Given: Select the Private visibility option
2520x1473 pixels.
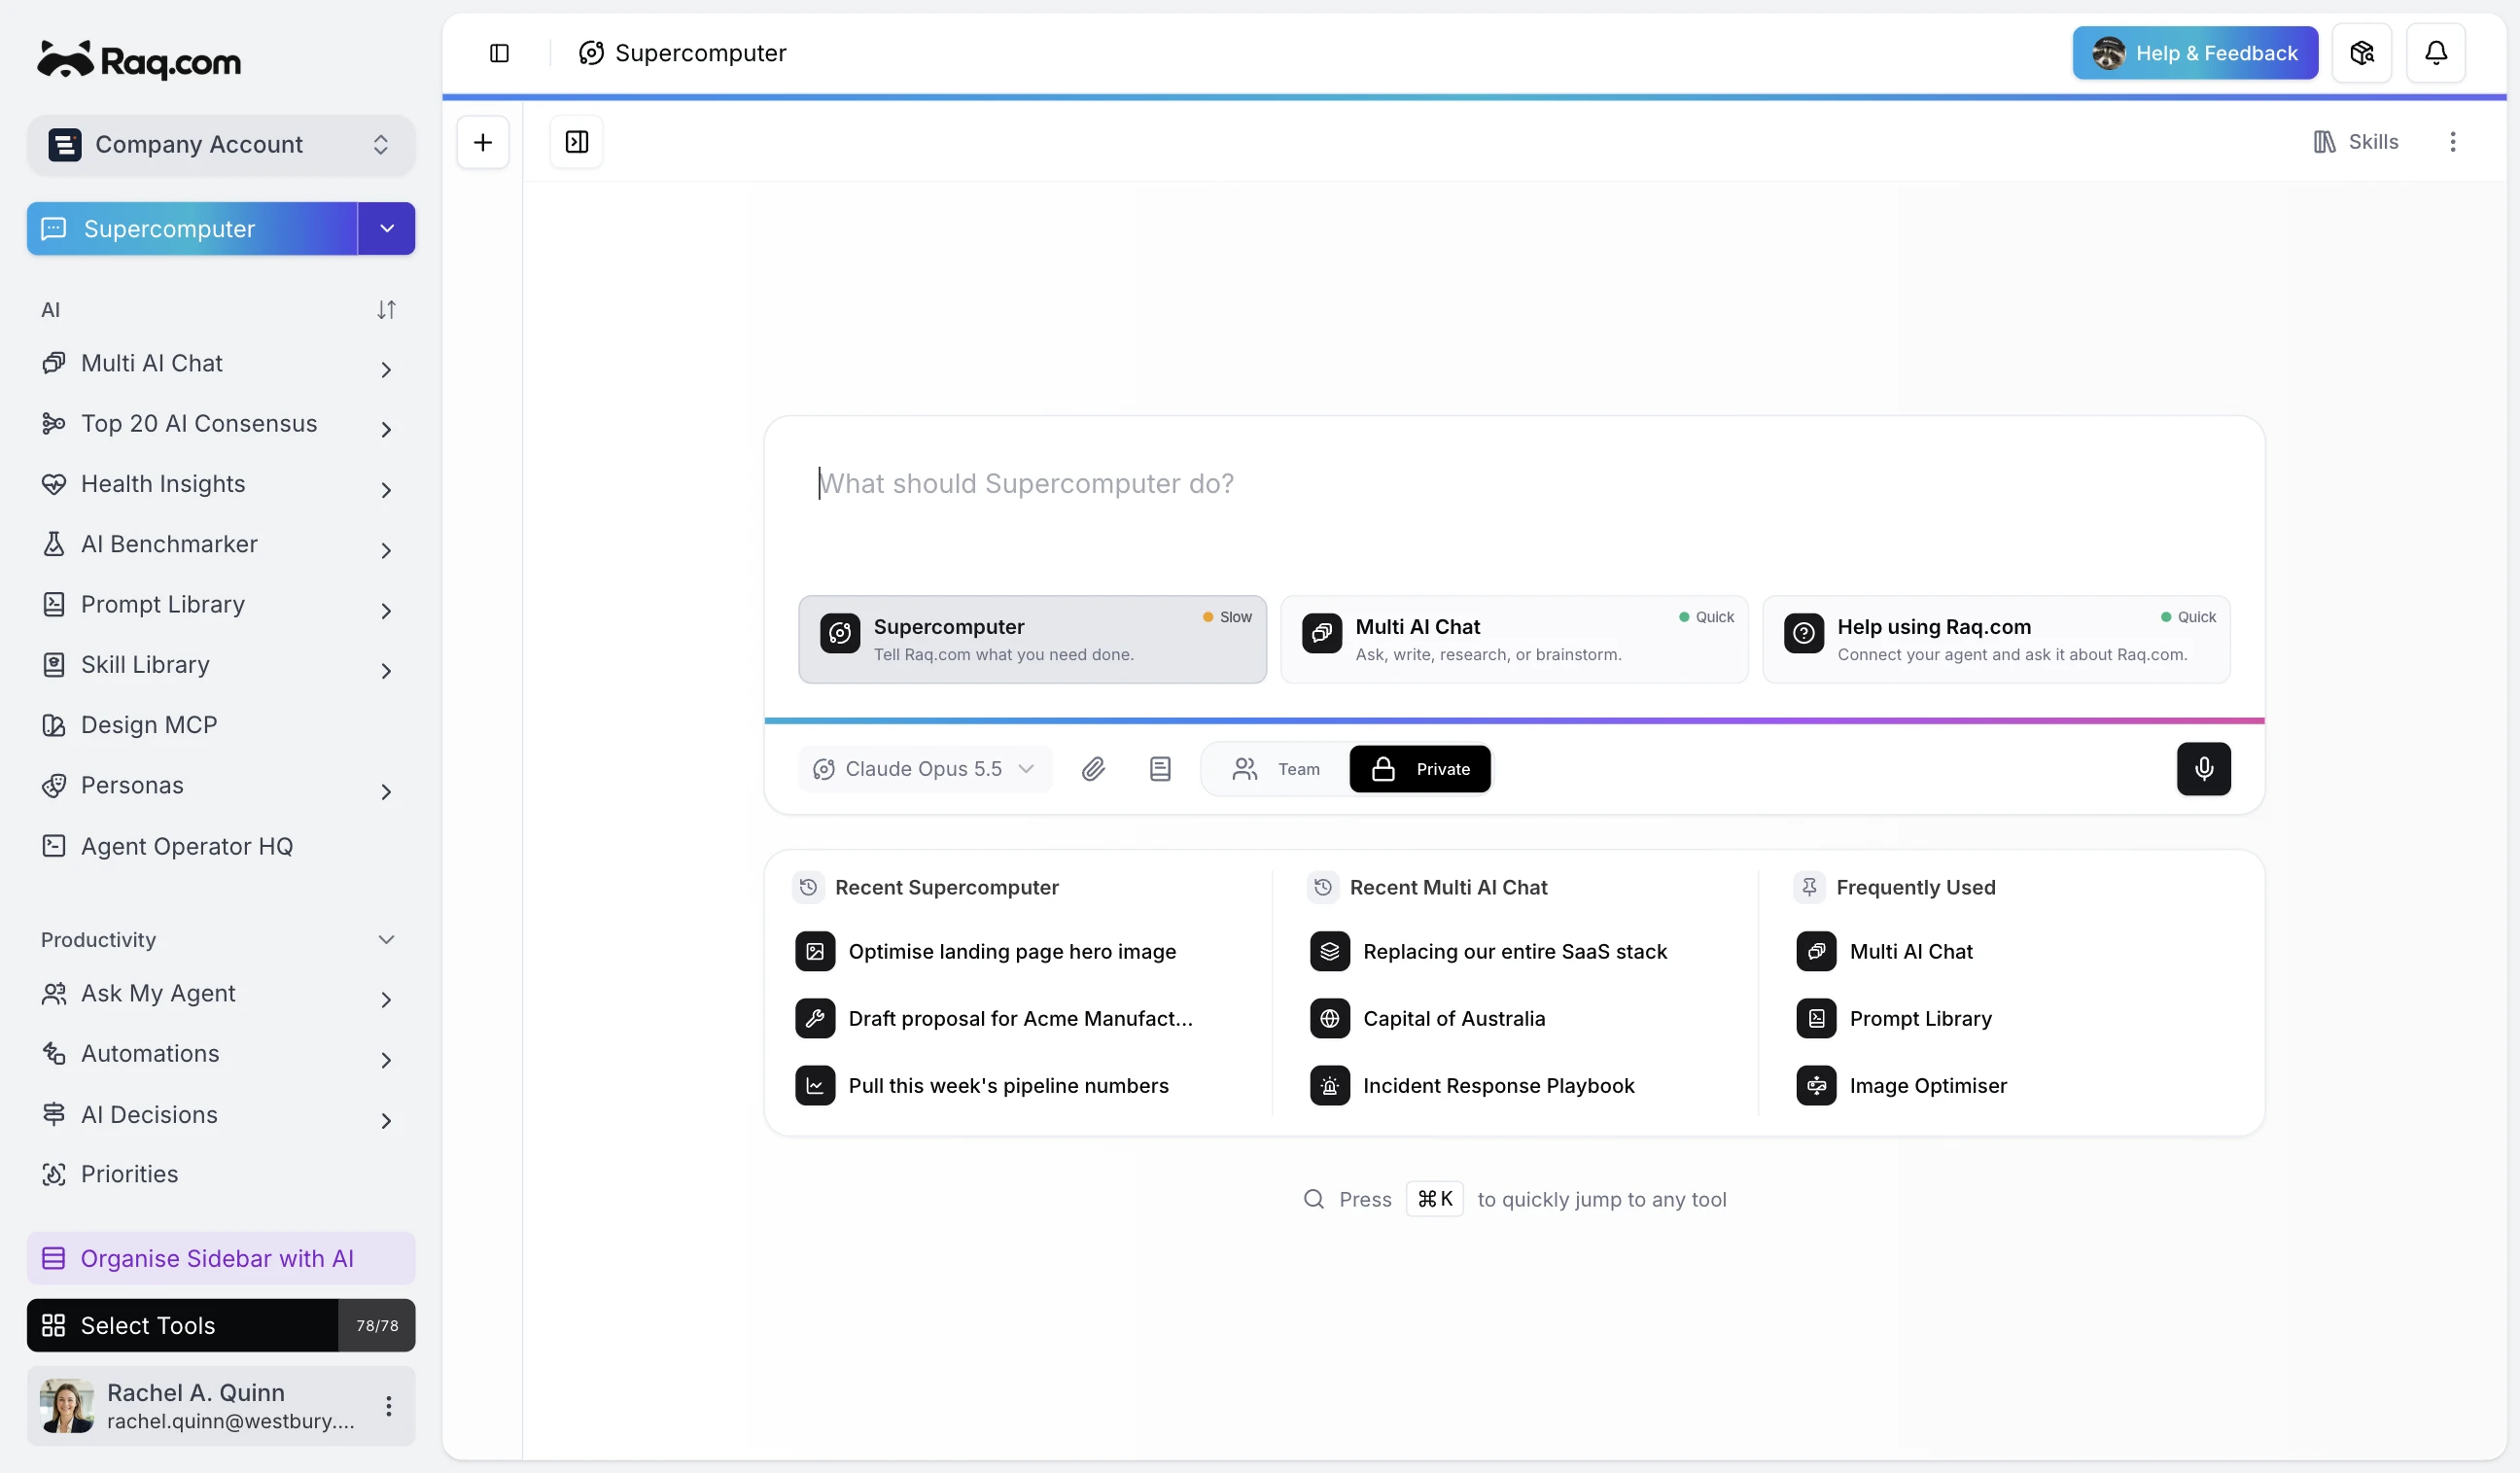Looking at the screenshot, I should click(x=1420, y=768).
